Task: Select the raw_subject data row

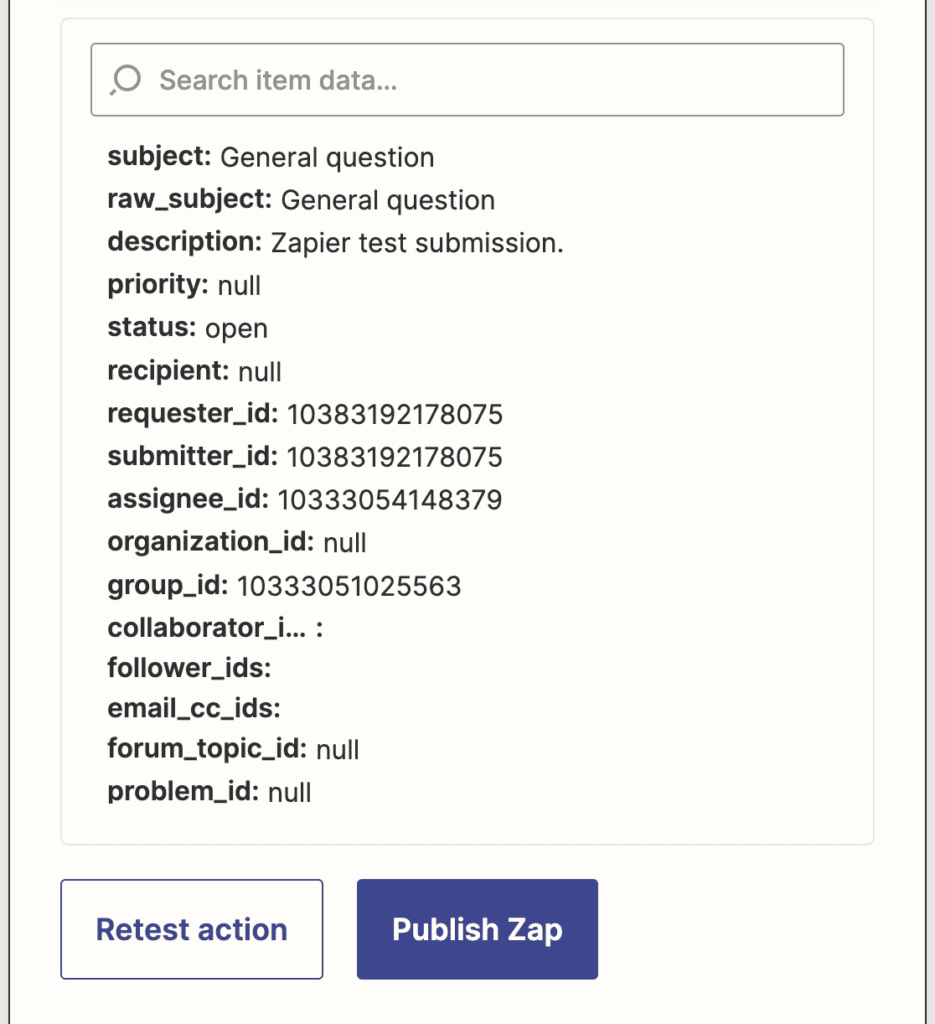Action: (x=301, y=200)
